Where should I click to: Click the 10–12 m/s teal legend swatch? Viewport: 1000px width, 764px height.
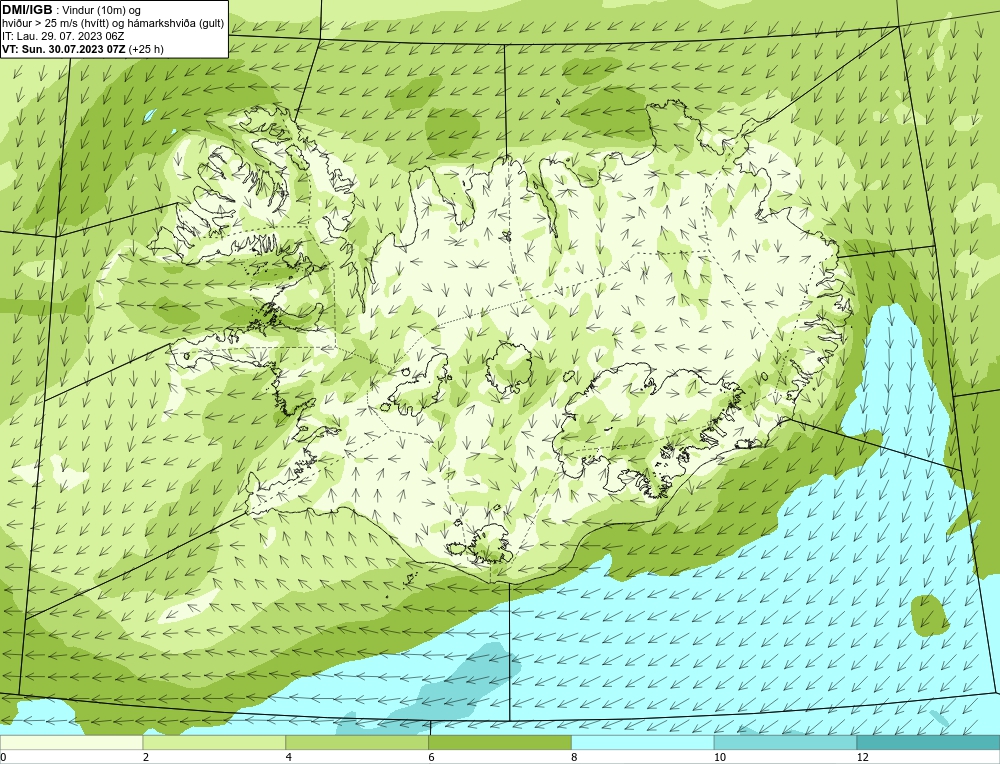pos(786,742)
